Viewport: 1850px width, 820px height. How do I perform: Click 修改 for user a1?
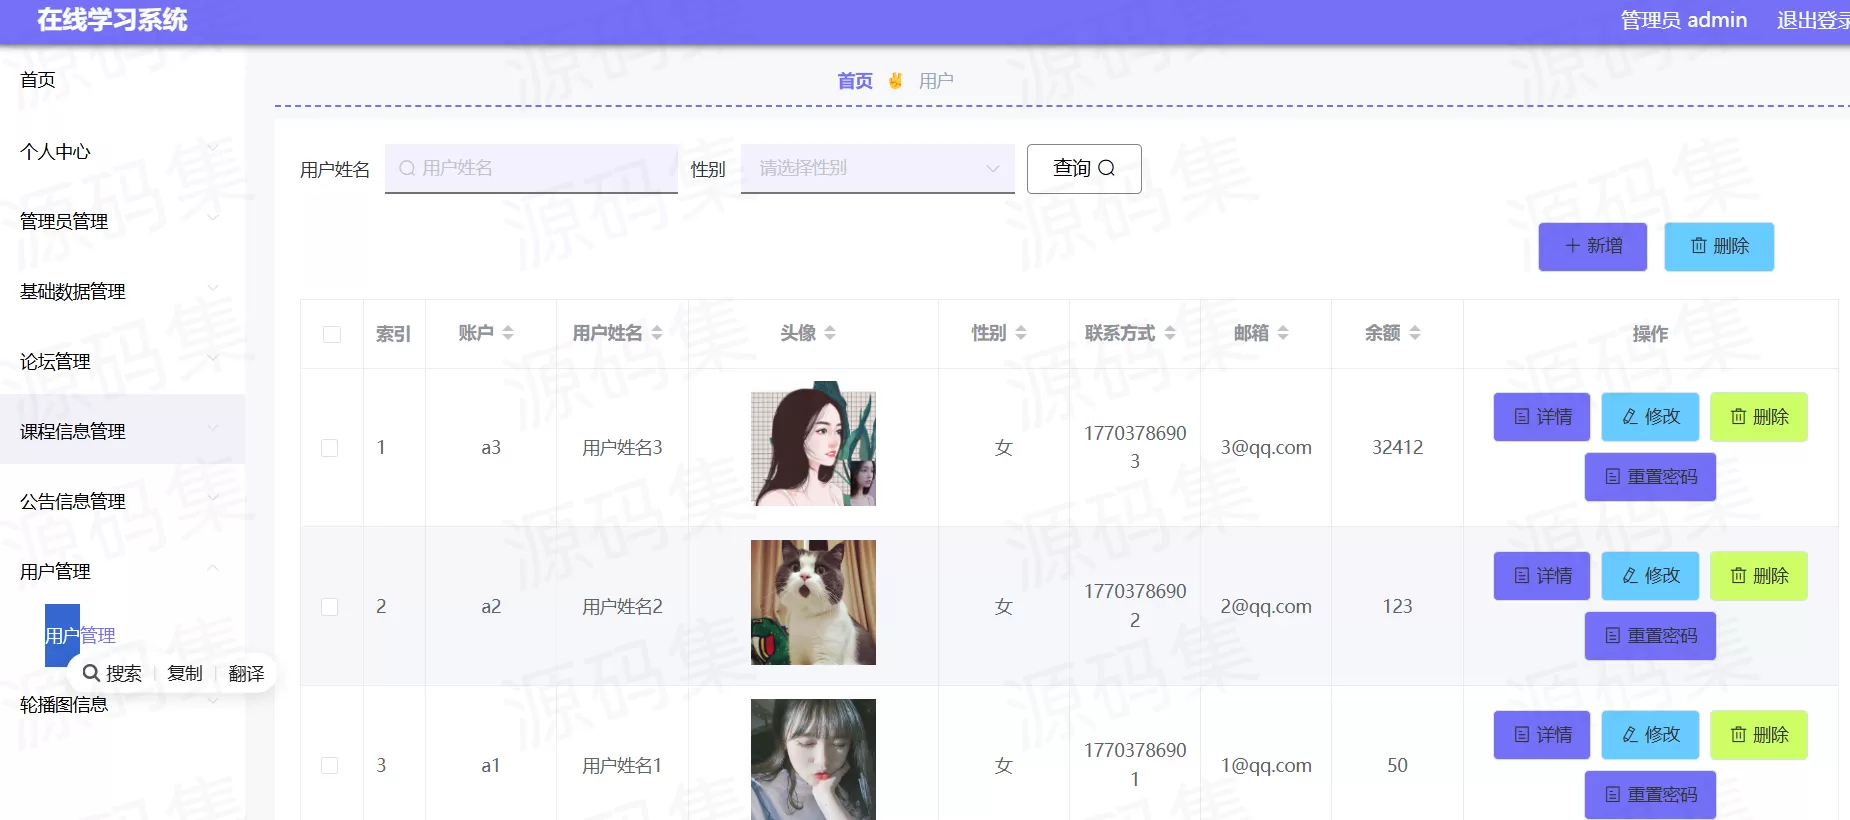(1650, 735)
